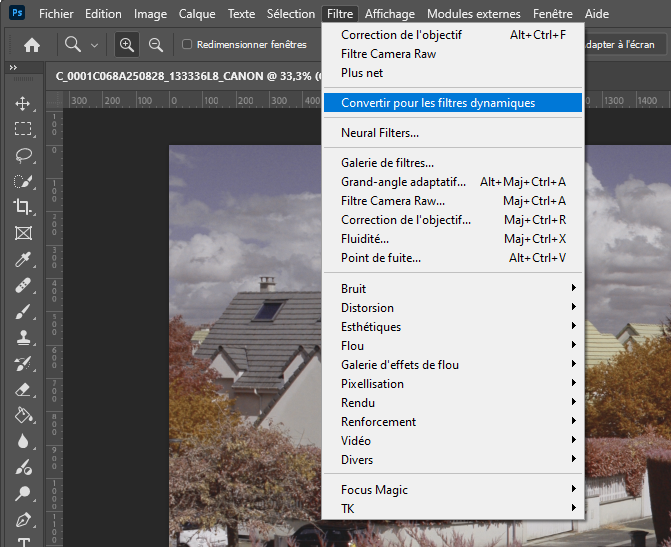Click the Zoom in magnifier button
Screen dimensions: 671x547
[x=127, y=45]
